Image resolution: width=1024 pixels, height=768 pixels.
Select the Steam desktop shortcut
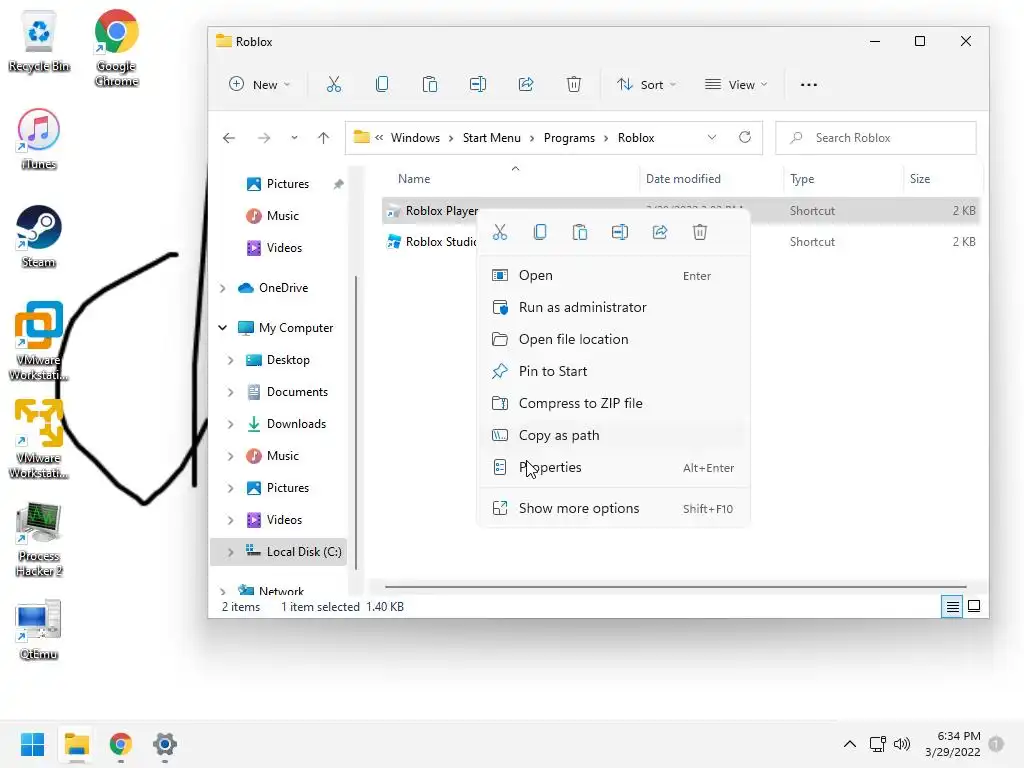[x=39, y=237]
